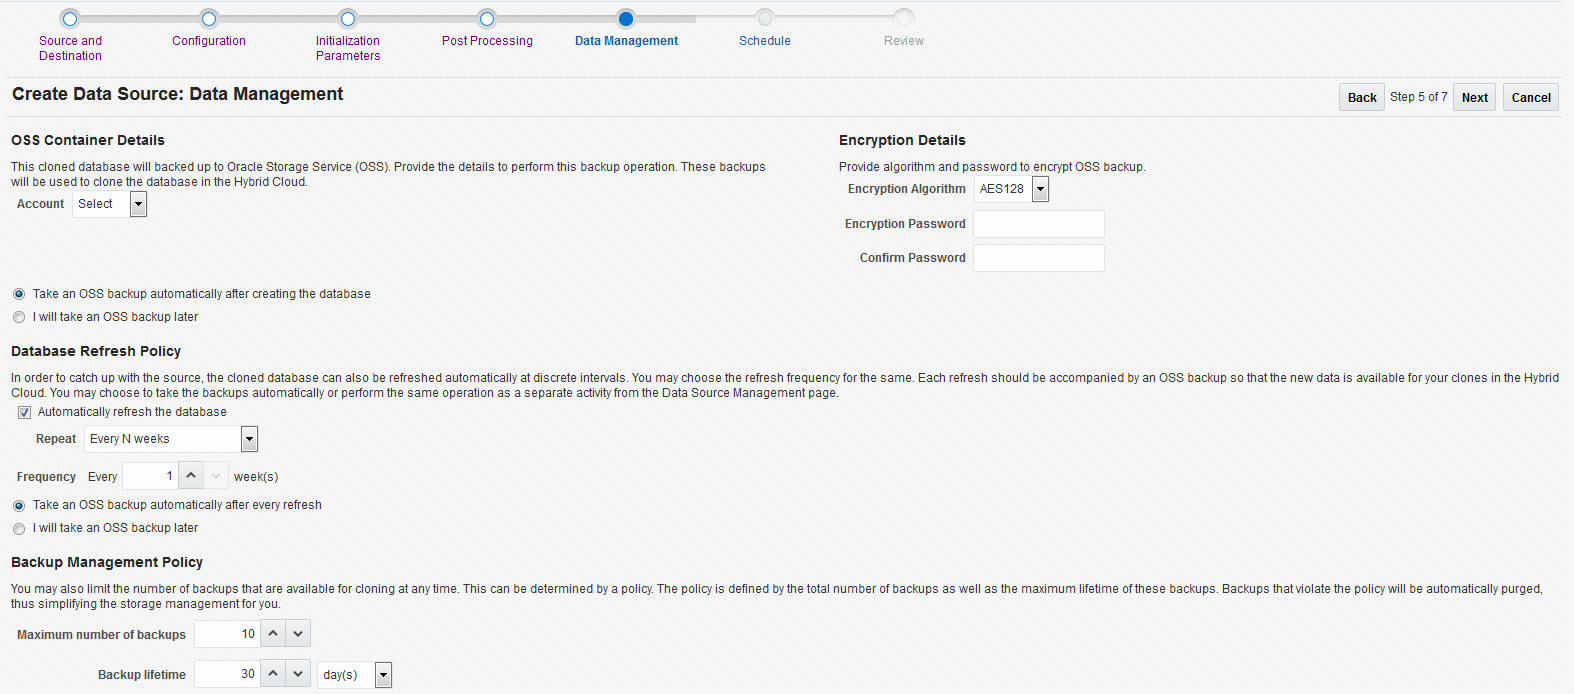Screen dimensions: 1574x694
Task: Click the Next button
Action: (1474, 97)
